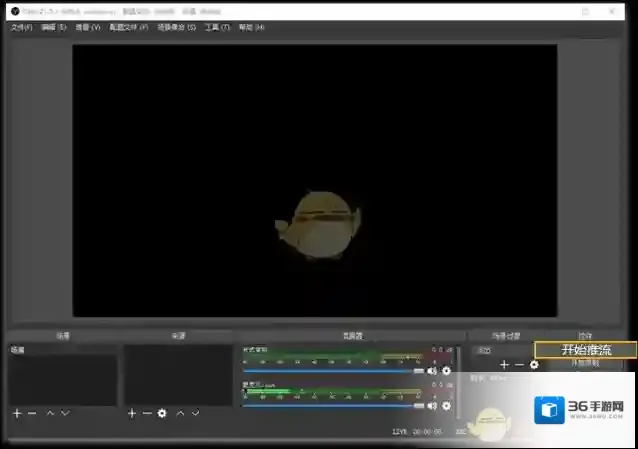Open settings gear for second audio channel
Image resolution: width=638 pixels, height=449 pixels.
[446, 404]
